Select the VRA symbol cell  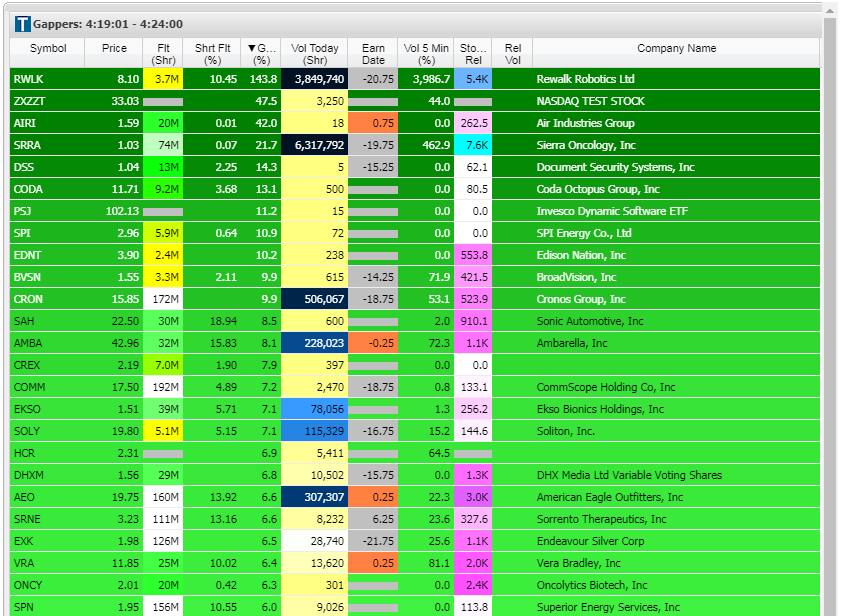coord(48,563)
